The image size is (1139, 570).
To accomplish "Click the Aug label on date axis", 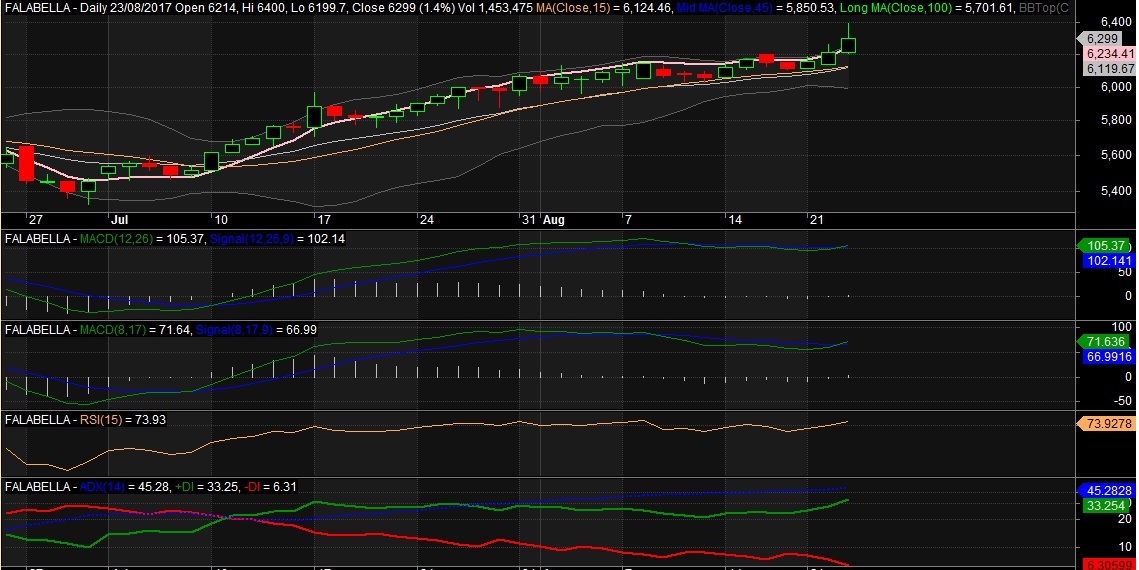I will click(554, 220).
